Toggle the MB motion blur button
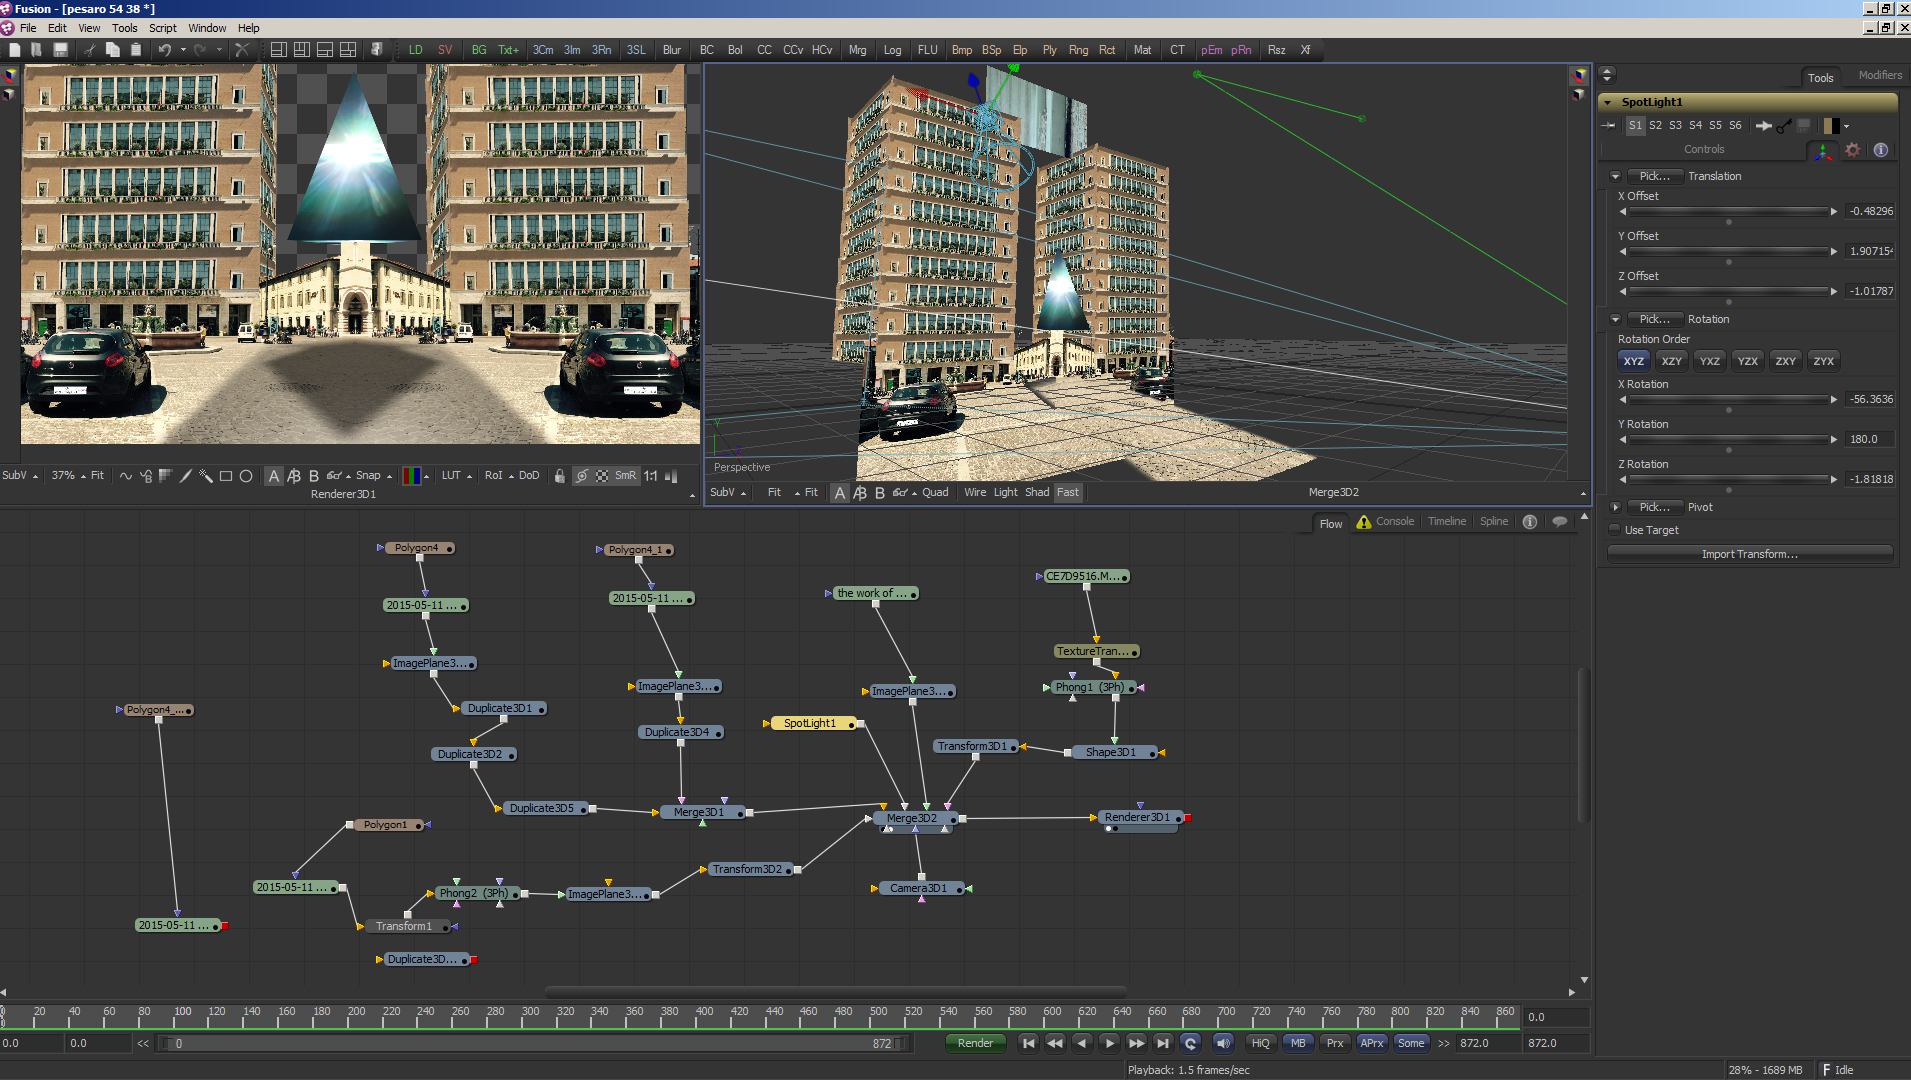 click(x=1298, y=1043)
